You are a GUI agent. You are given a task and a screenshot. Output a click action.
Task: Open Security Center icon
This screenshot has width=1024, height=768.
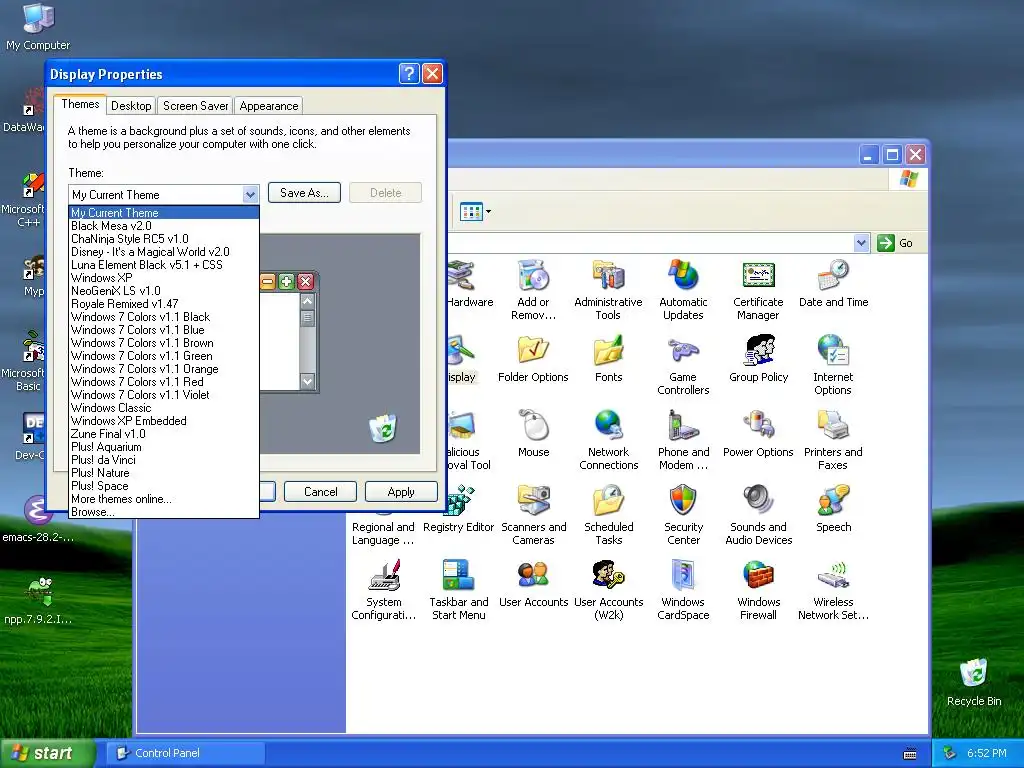(683, 515)
